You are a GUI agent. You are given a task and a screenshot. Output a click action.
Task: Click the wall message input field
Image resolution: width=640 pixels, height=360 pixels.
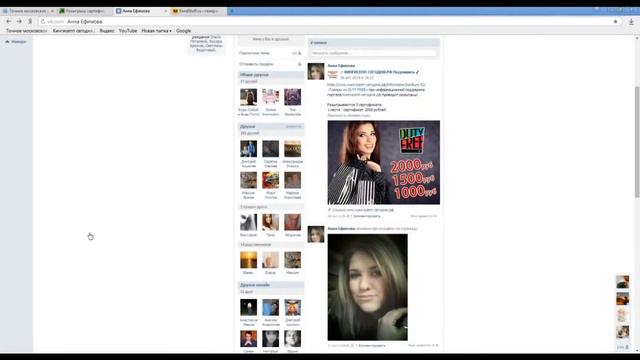pos(373,53)
